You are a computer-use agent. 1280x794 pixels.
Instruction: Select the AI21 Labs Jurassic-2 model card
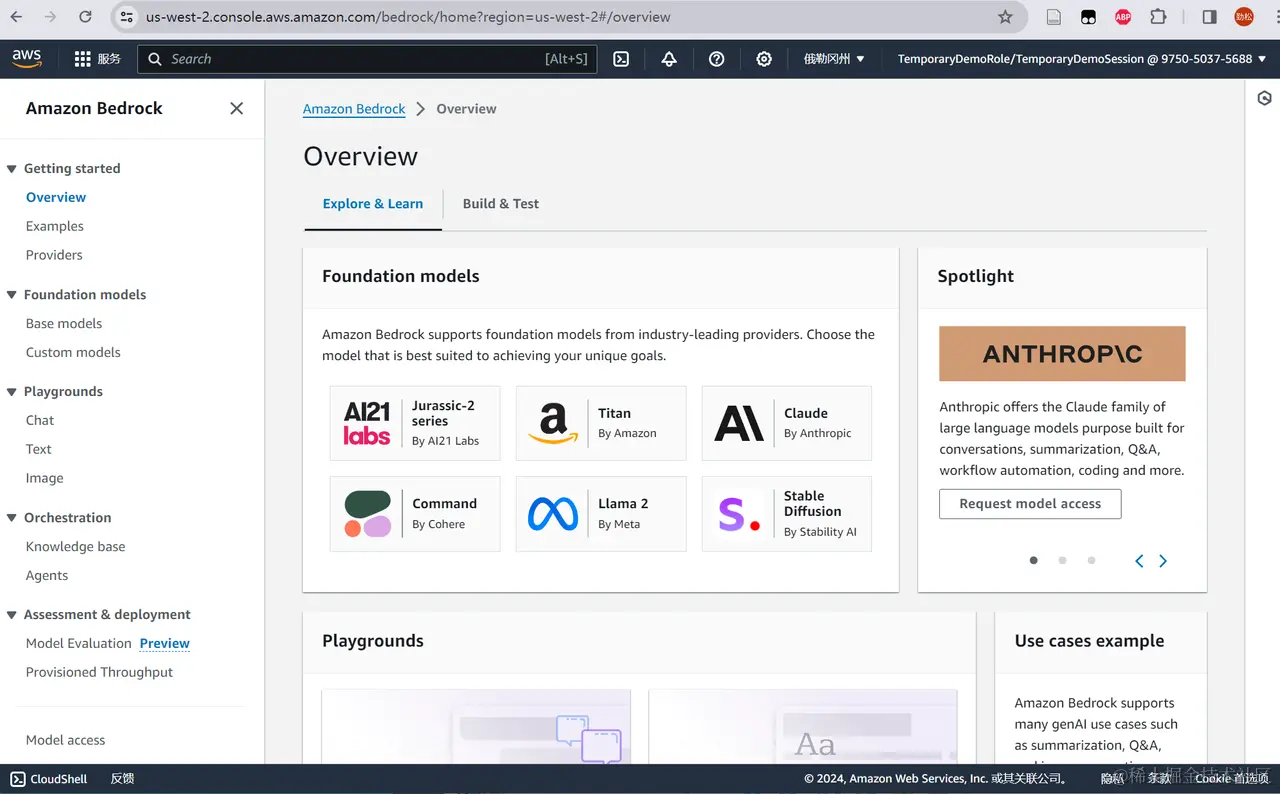tap(415, 423)
